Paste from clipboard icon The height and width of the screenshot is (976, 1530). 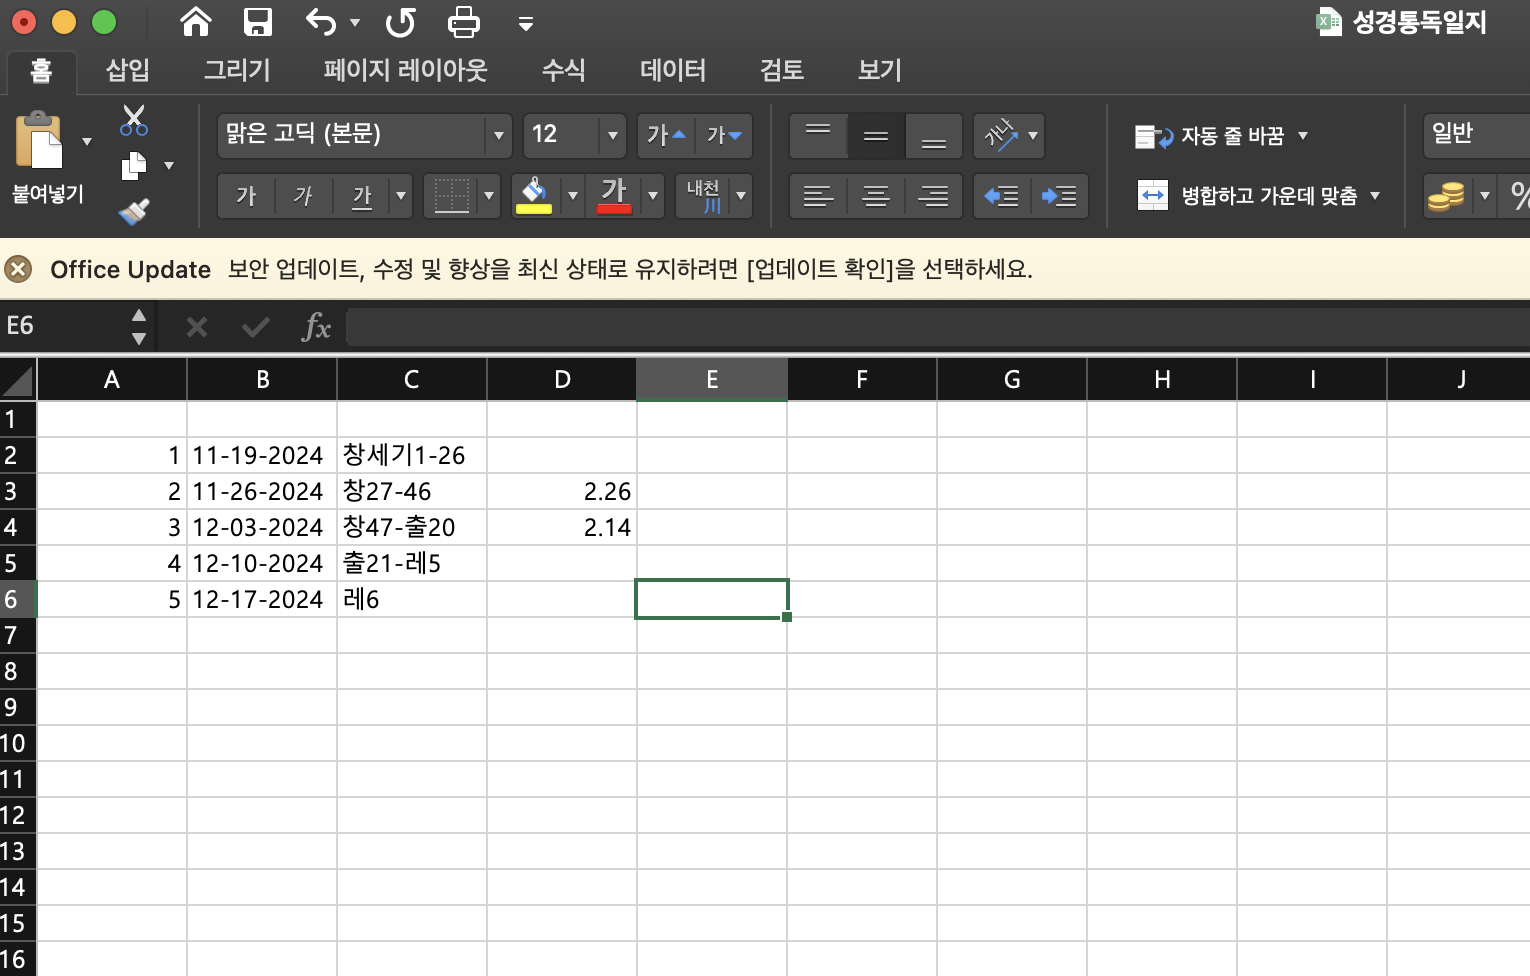[38, 140]
